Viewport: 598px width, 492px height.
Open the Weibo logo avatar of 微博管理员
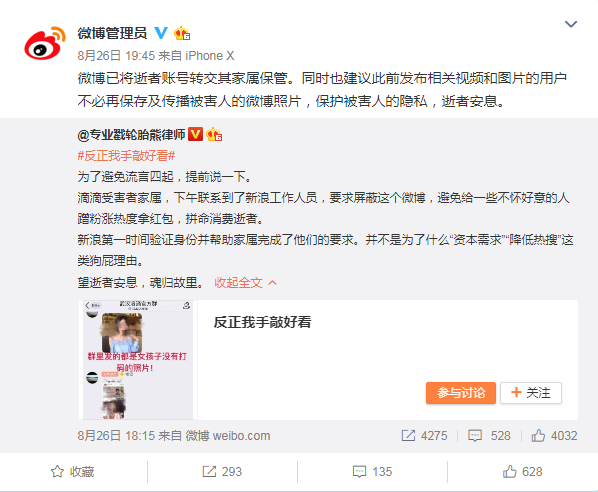pos(44,43)
